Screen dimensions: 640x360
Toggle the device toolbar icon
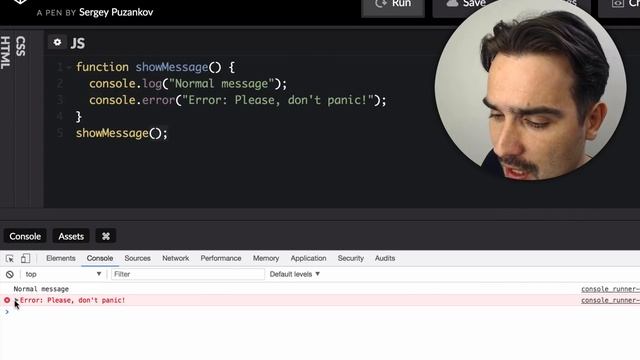pyautogui.click(x=25, y=258)
